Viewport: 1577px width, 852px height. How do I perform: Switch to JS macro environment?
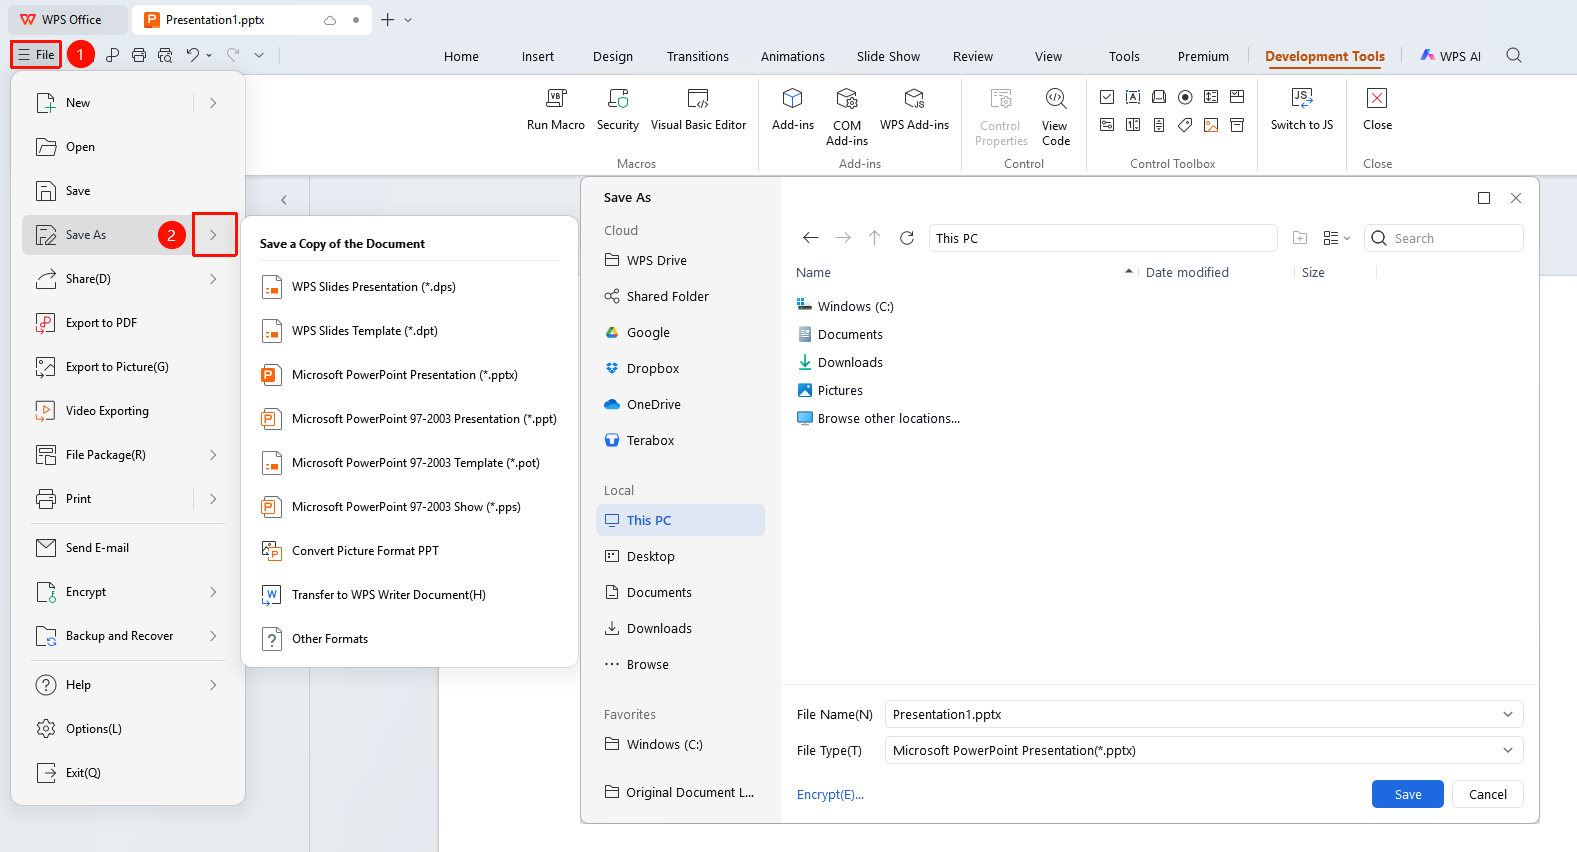coord(1302,110)
